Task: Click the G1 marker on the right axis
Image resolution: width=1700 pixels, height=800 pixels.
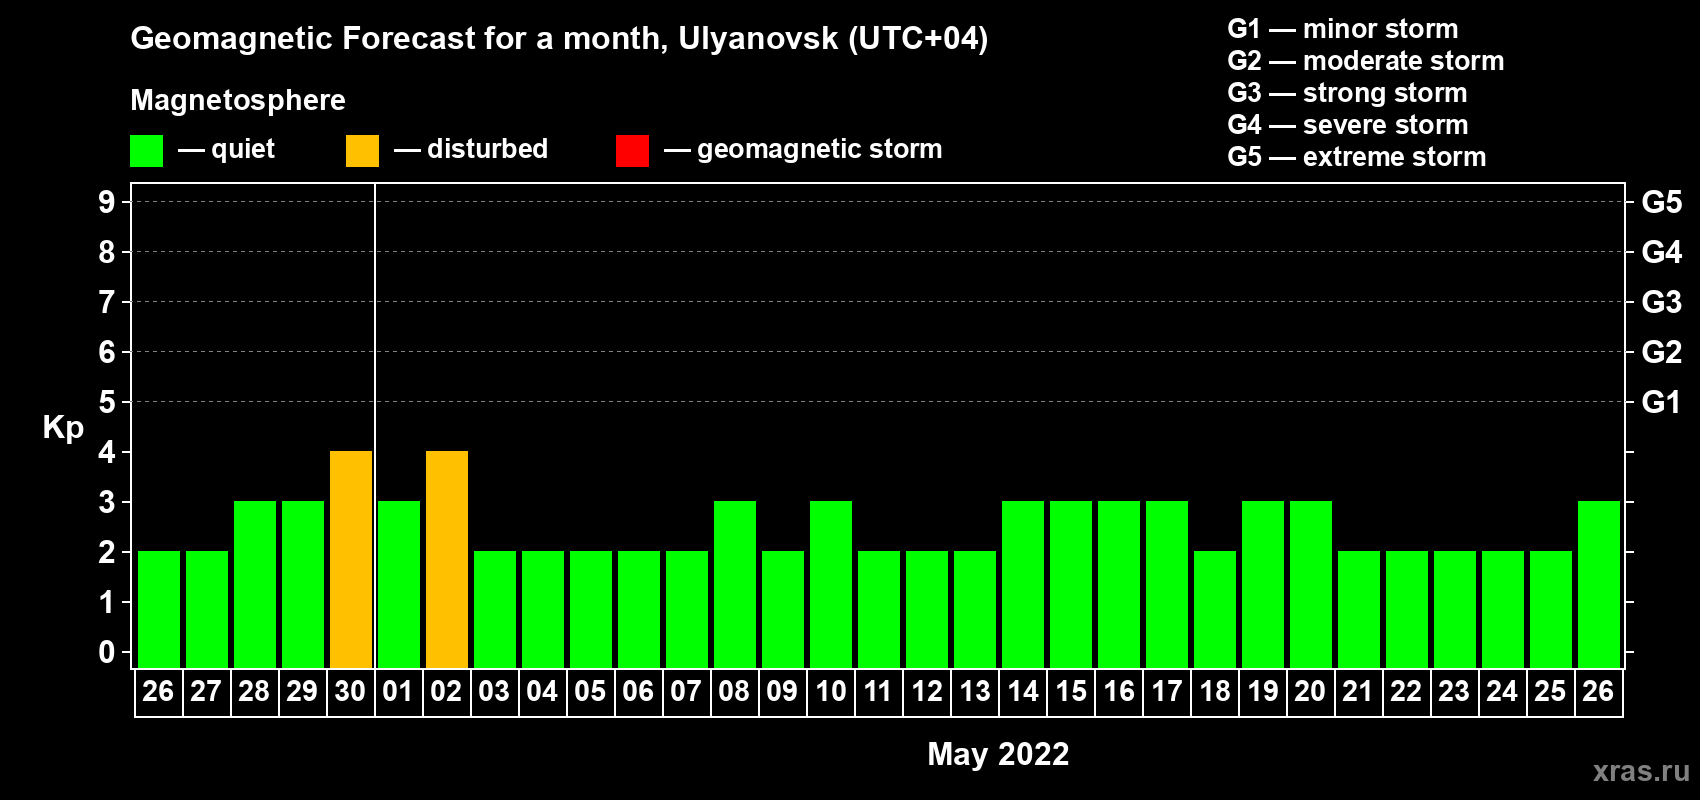Action: [x=1661, y=402]
